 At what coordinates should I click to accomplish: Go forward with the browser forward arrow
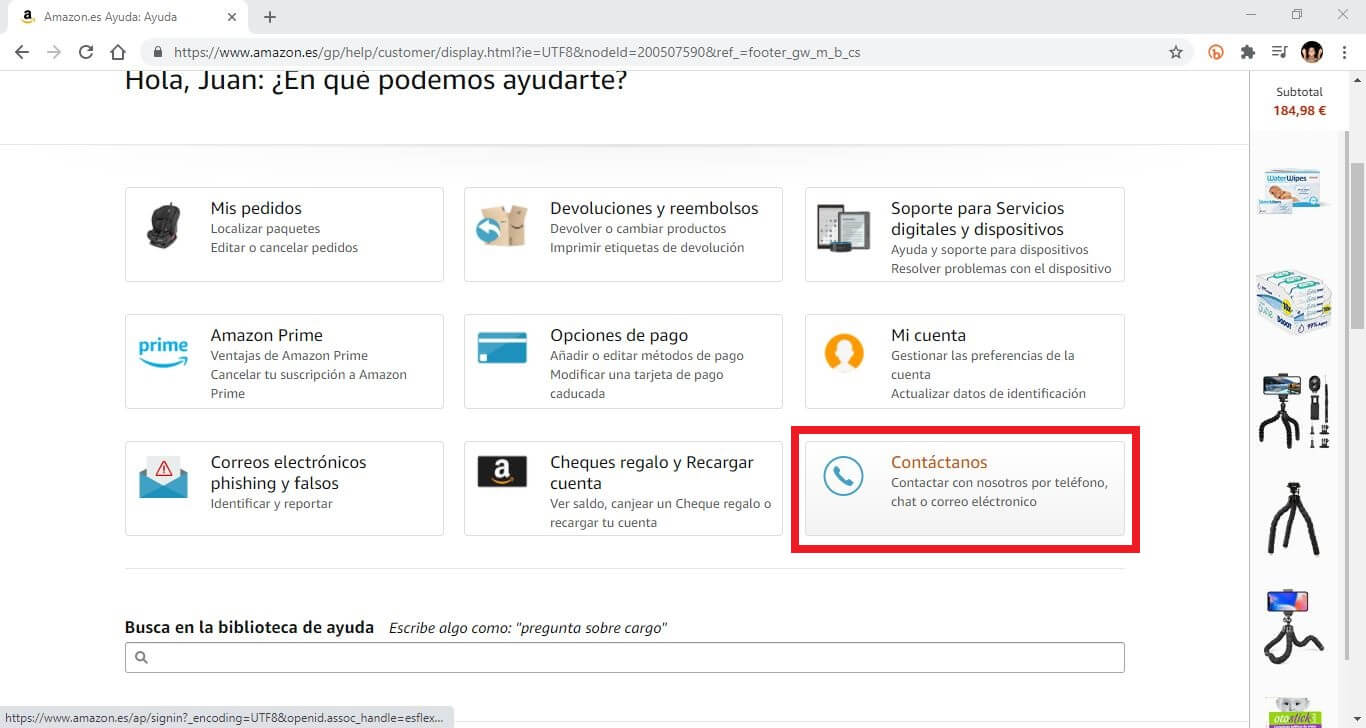[x=54, y=52]
